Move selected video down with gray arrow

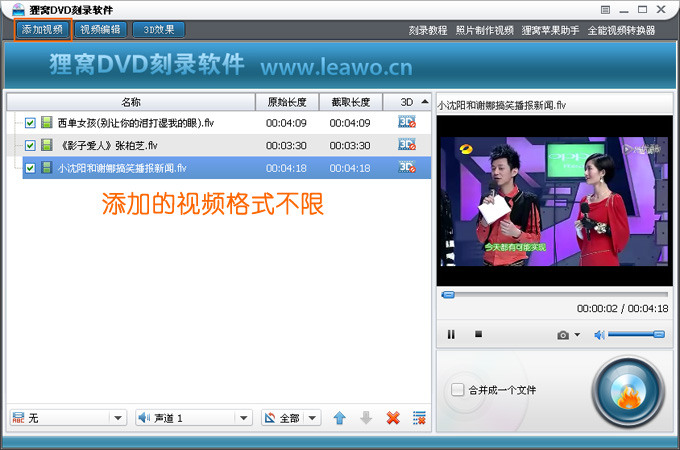(x=366, y=418)
